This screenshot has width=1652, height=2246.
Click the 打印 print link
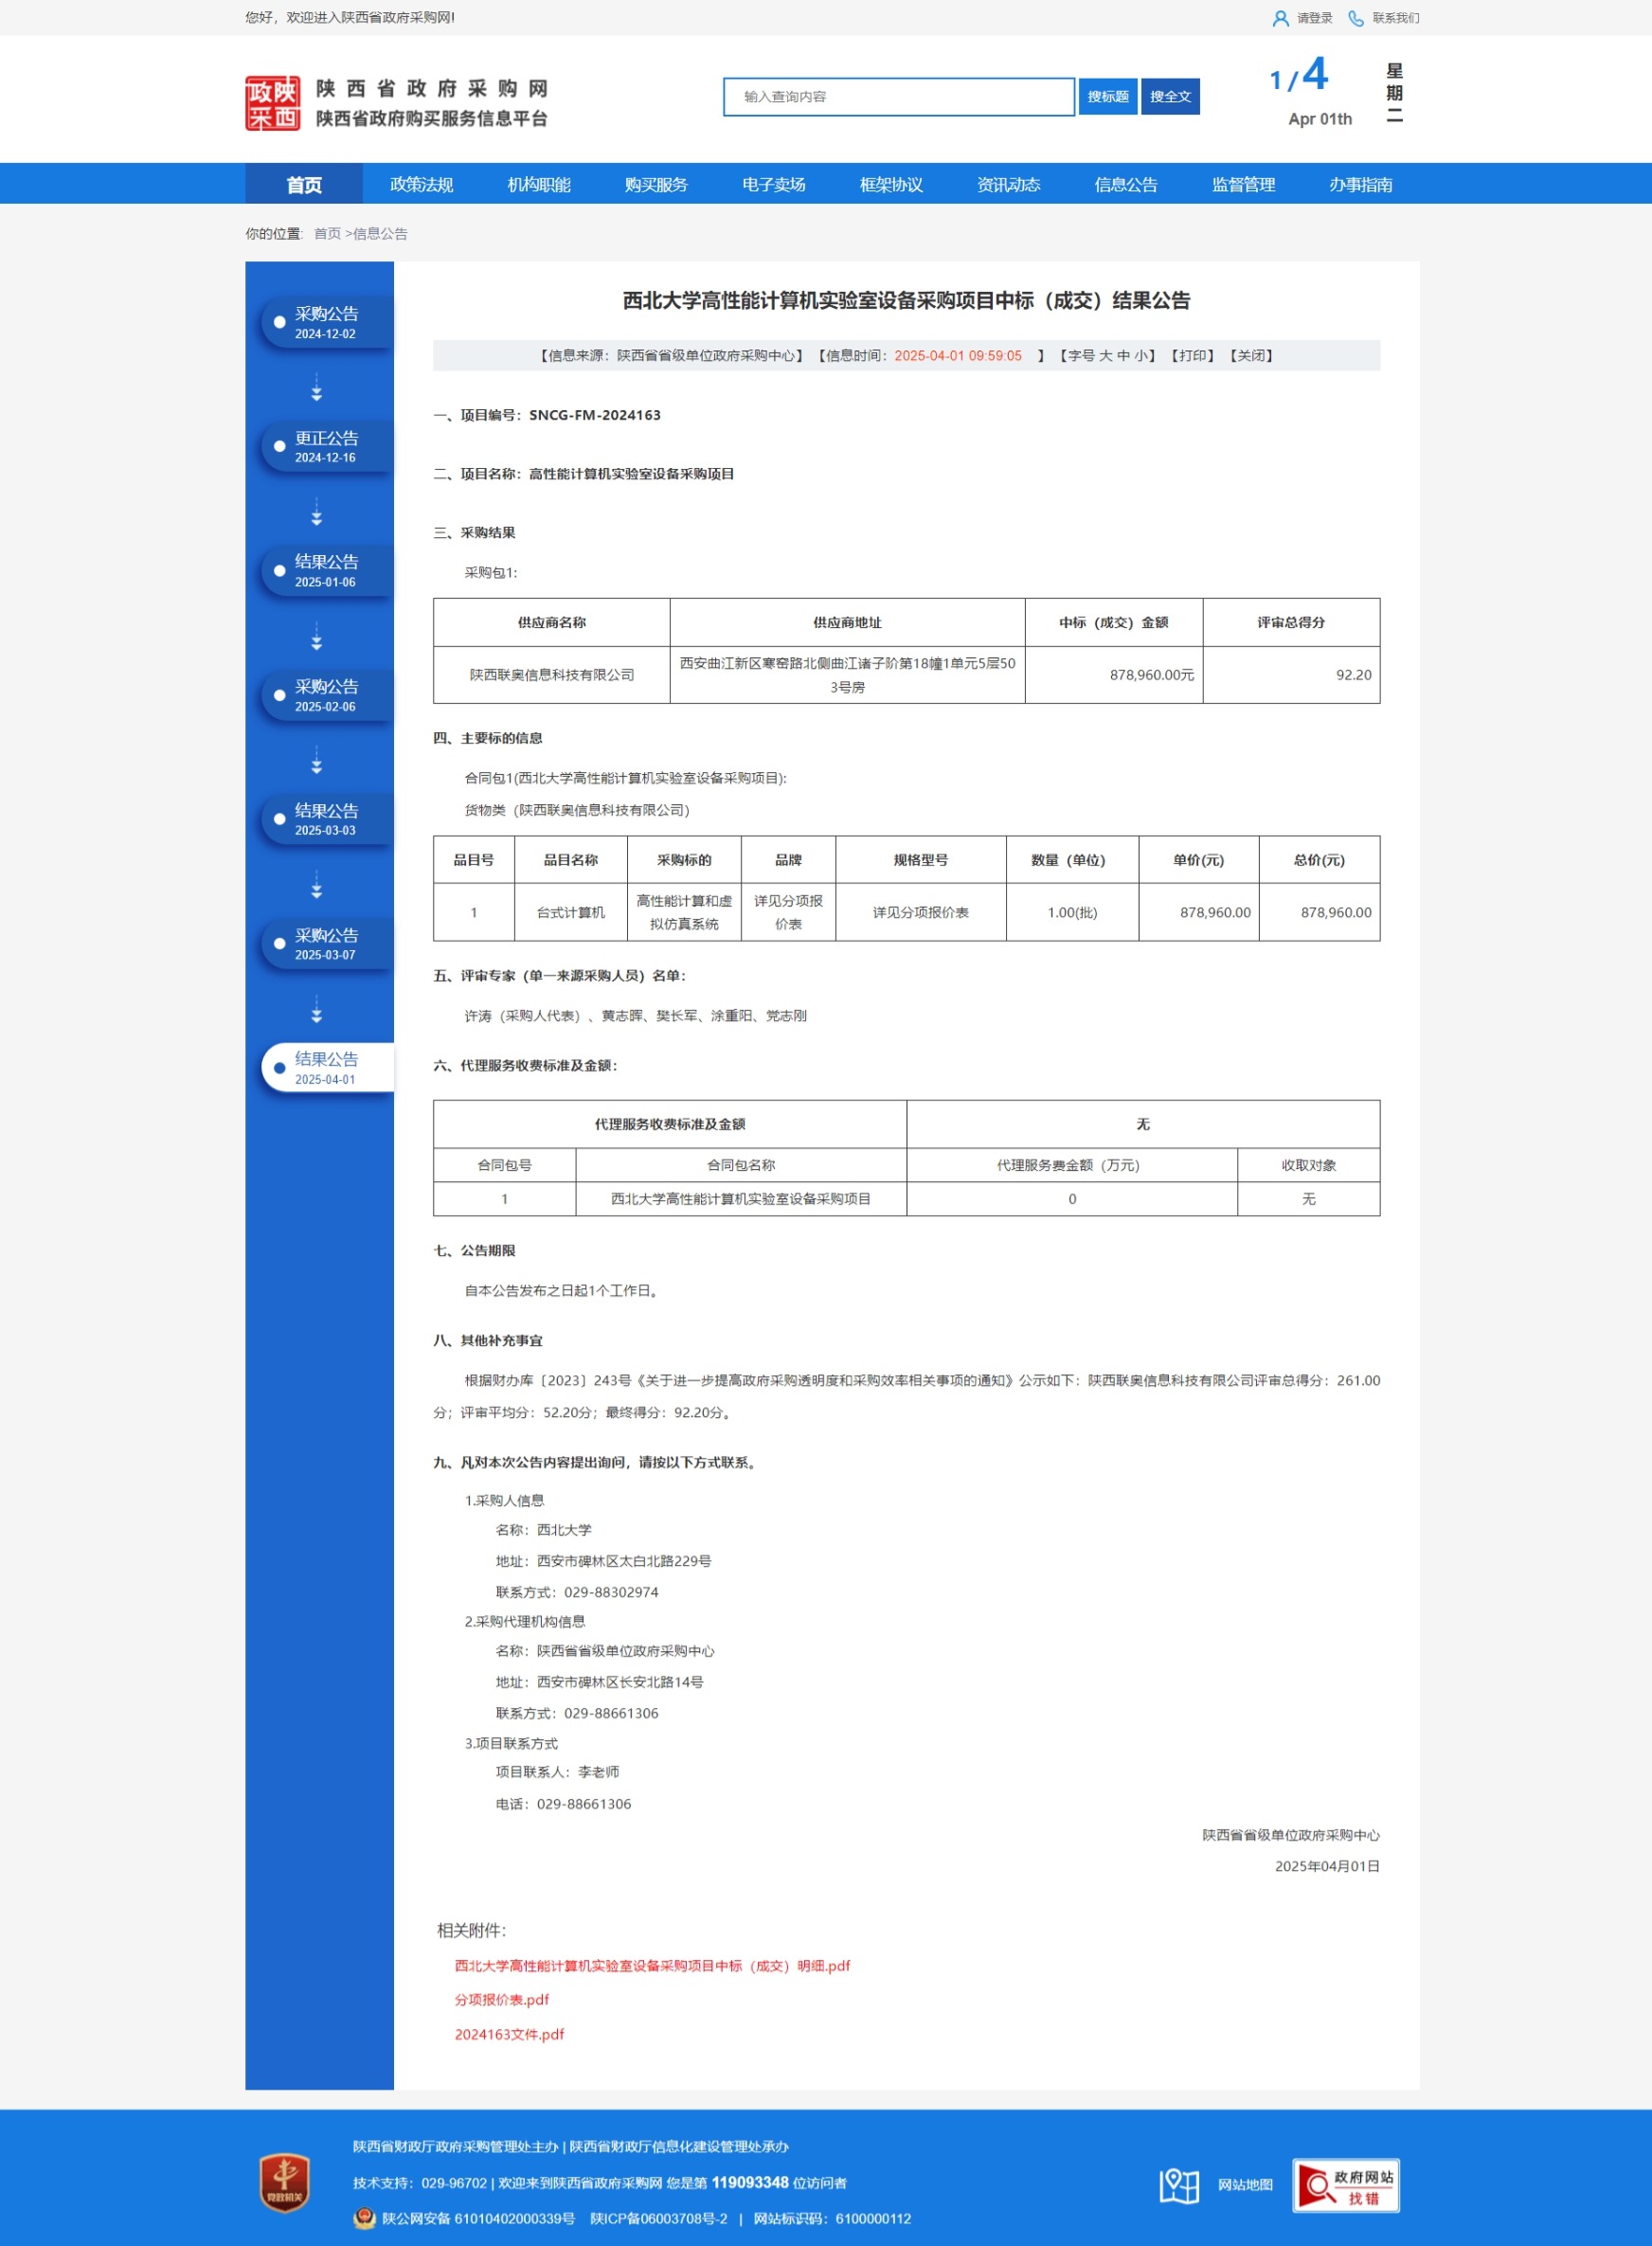tap(1191, 356)
